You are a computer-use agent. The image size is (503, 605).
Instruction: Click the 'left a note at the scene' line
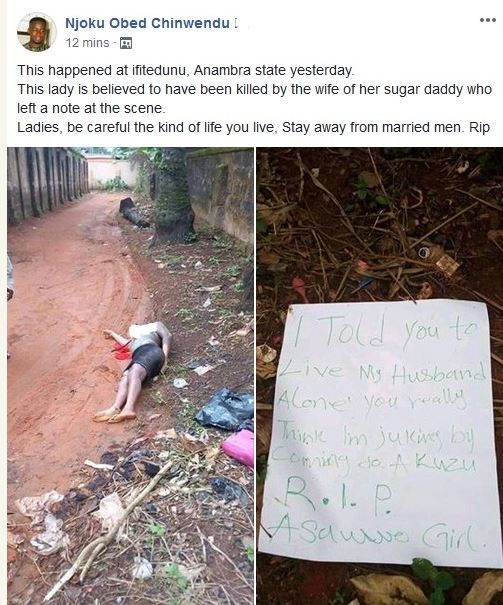coord(91,108)
